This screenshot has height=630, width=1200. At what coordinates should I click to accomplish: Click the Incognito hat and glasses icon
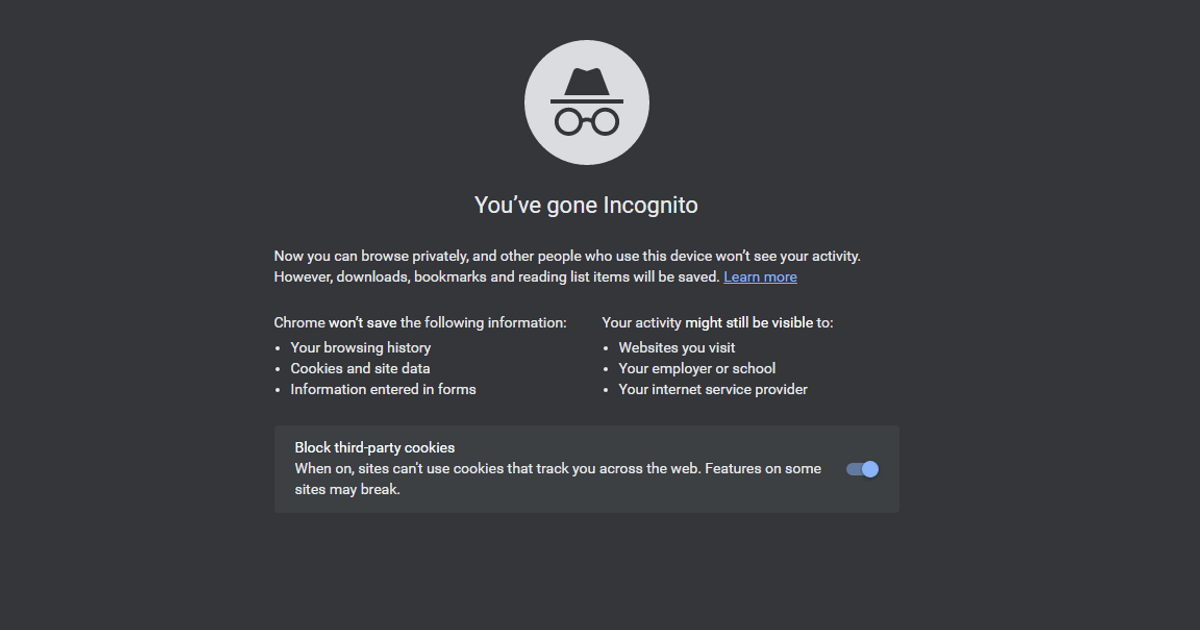(586, 103)
